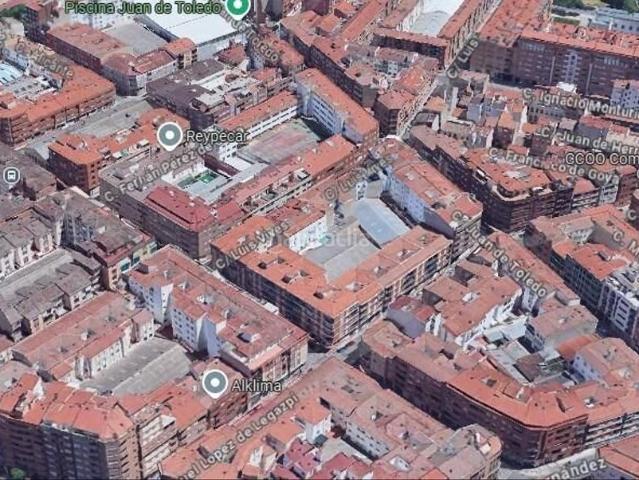This screenshot has height=480, width=639.
Task: Select the Alklima location pin
Action: pos(215,384)
